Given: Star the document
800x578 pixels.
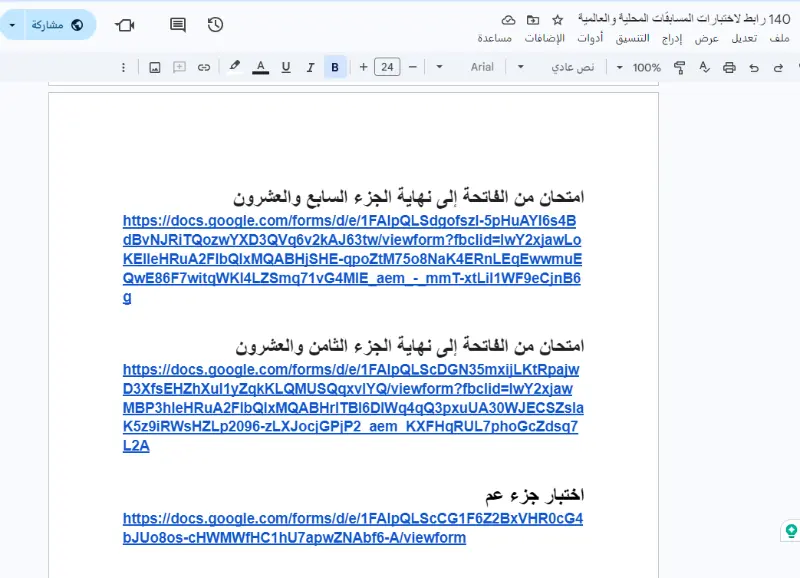Looking at the screenshot, I should coord(558,20).
